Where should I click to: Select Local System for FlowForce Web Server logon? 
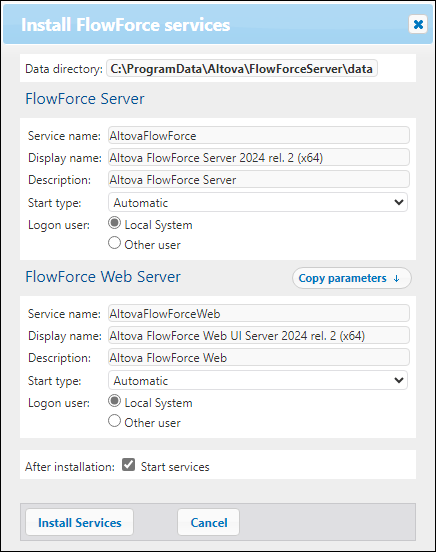pyautogui.click(x=114, y=401)
